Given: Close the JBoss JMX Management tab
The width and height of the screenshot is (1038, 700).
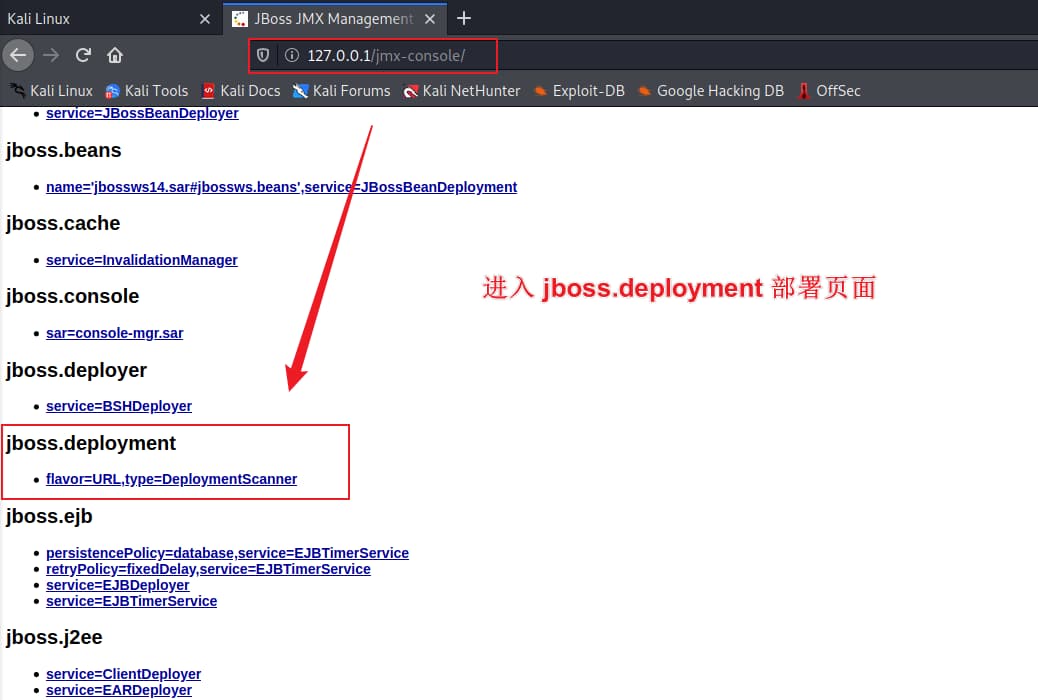Looking at the screenshot, I should 430,19.
